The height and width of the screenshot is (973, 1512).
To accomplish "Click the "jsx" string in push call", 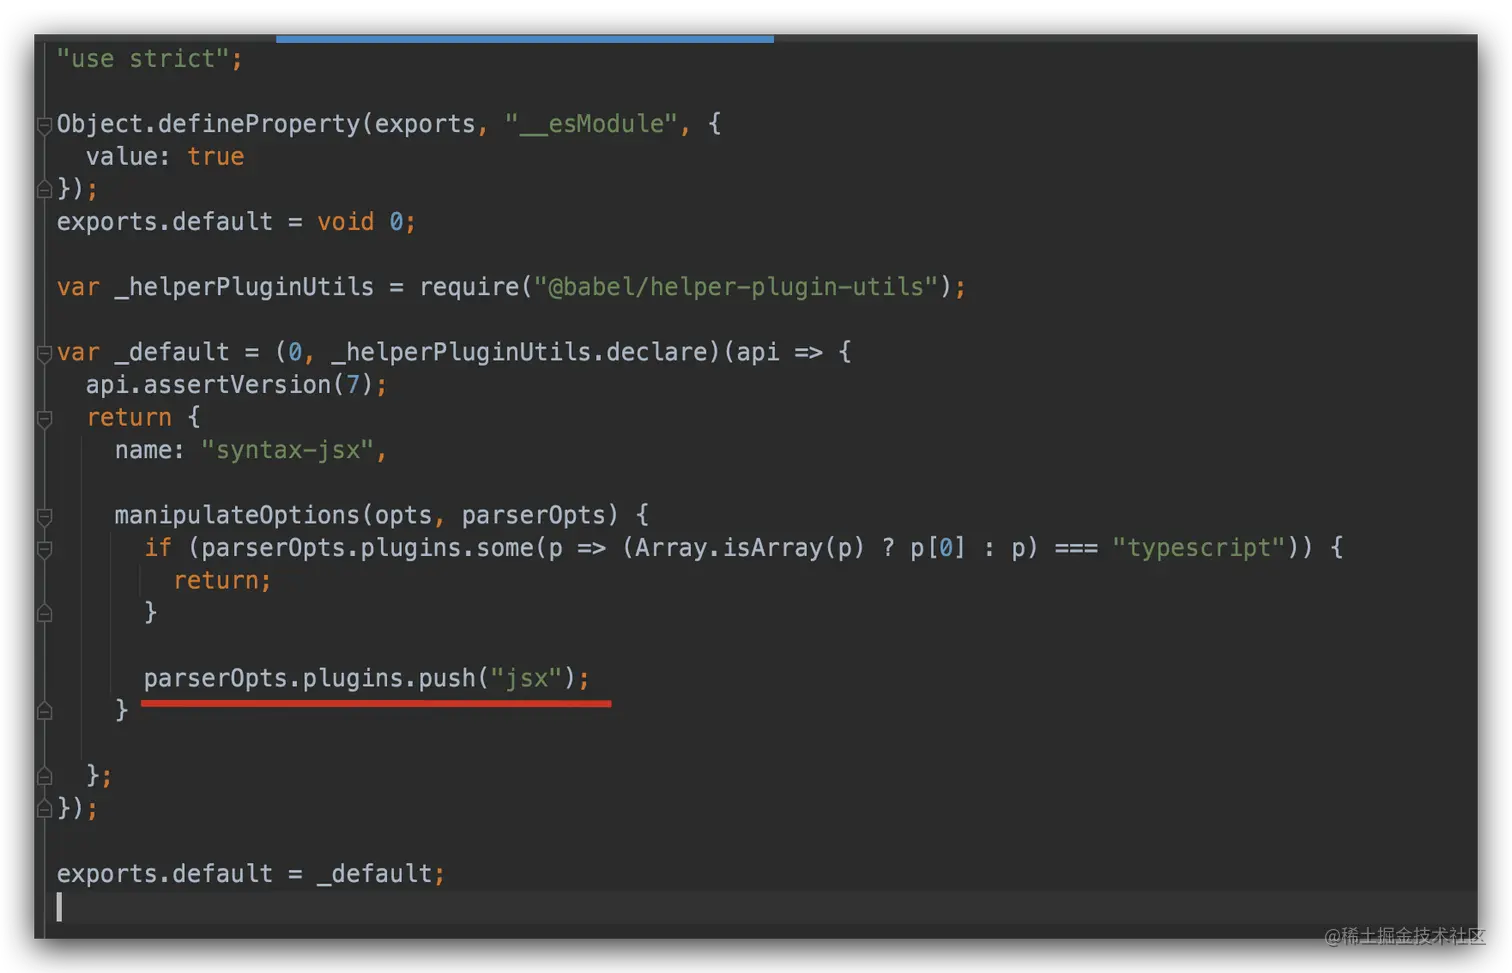I will (x=526, y=678).
